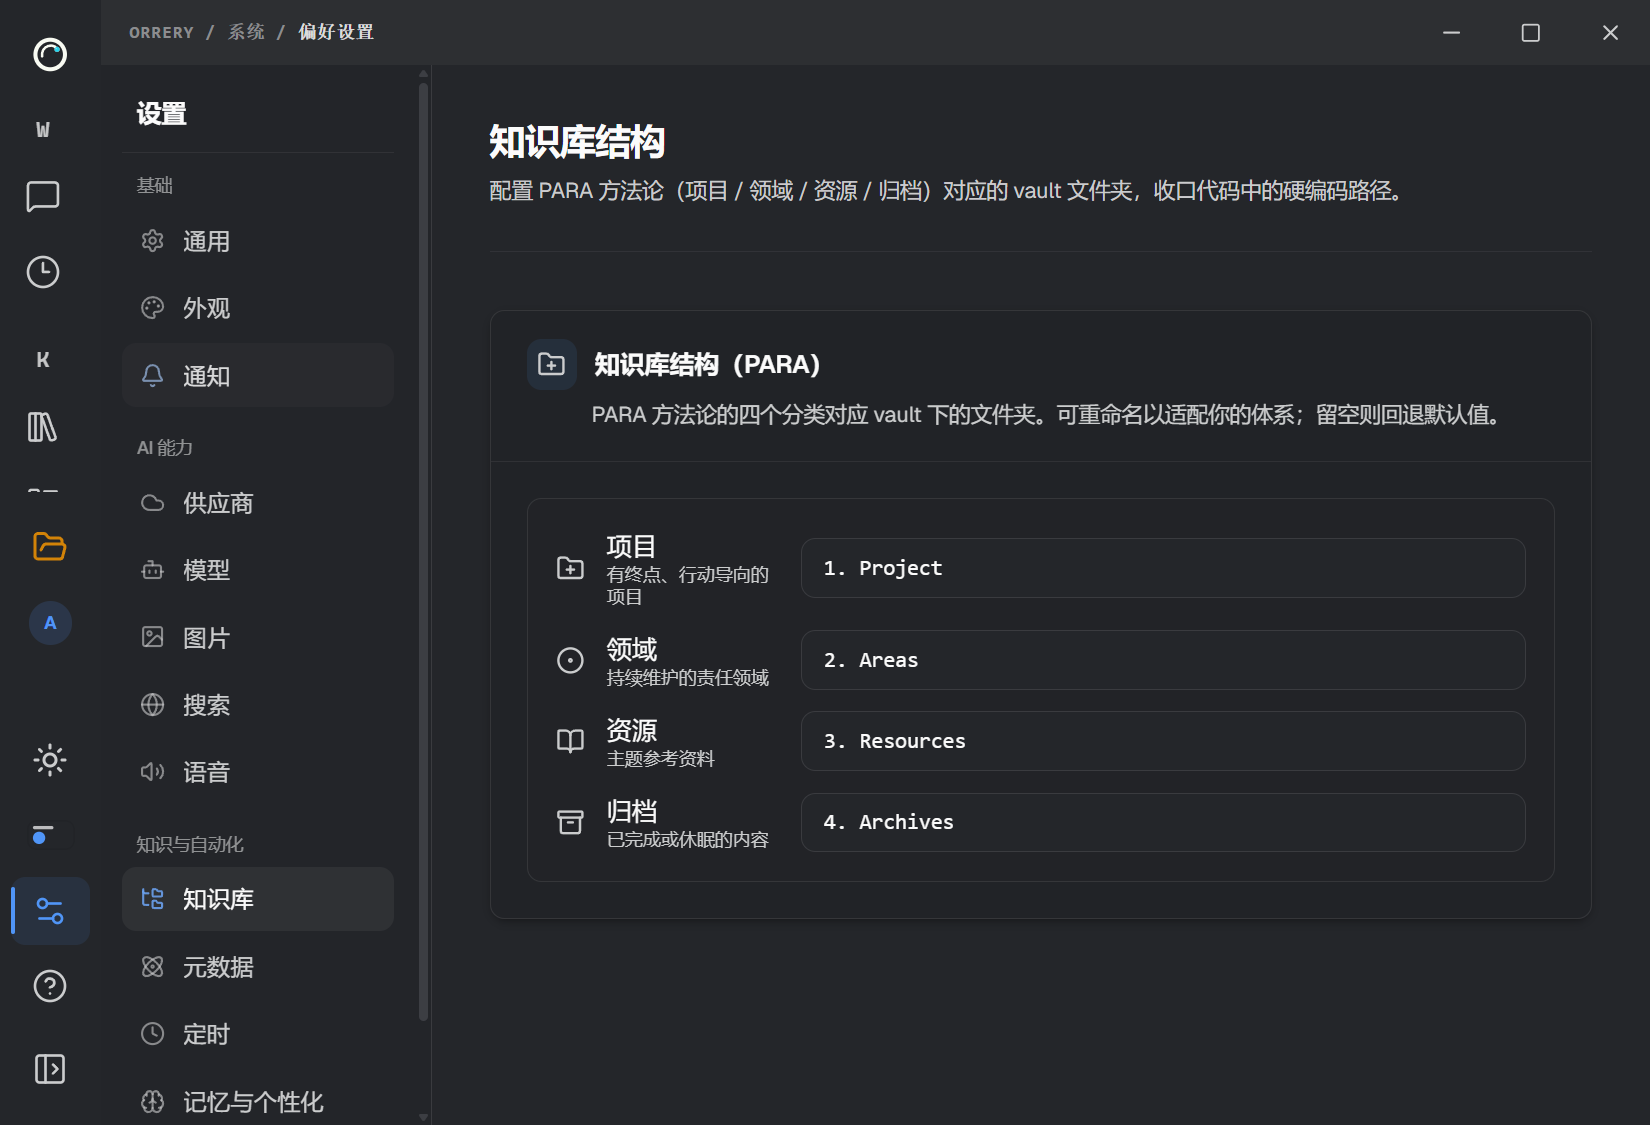Click the folder-plus icon beside 知识库结构 (PARA)
This screenshot has height=1125, width=1650.
[x=552, y=364]
